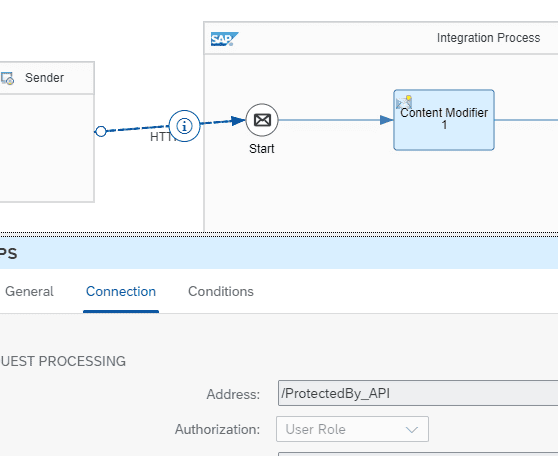Image resolution: width=558 pixels, height=456 pixels.
Task: Switch to the Connection tab
Action: (x=121, y=292)
